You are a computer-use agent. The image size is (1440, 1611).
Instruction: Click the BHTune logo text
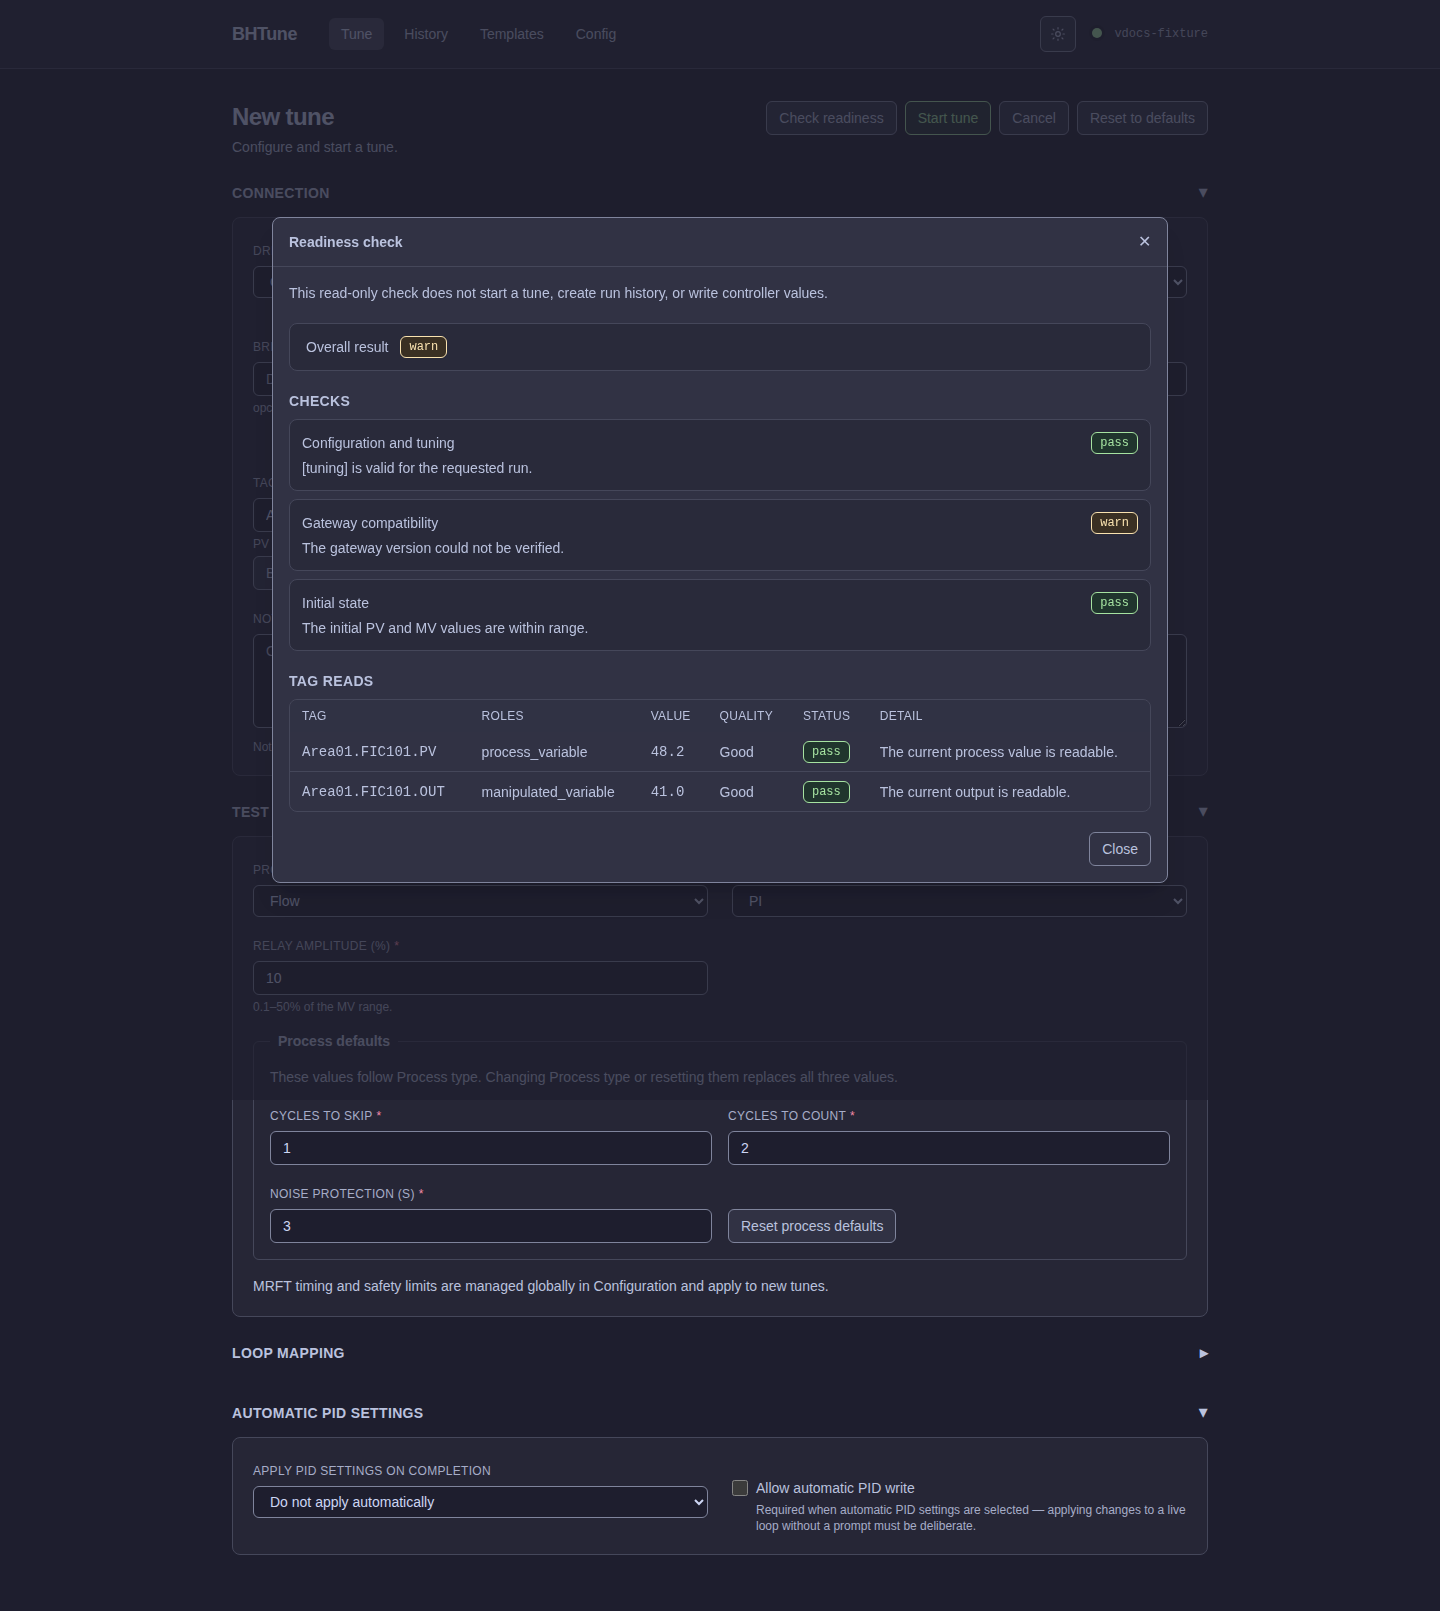(x=264, y=34)
